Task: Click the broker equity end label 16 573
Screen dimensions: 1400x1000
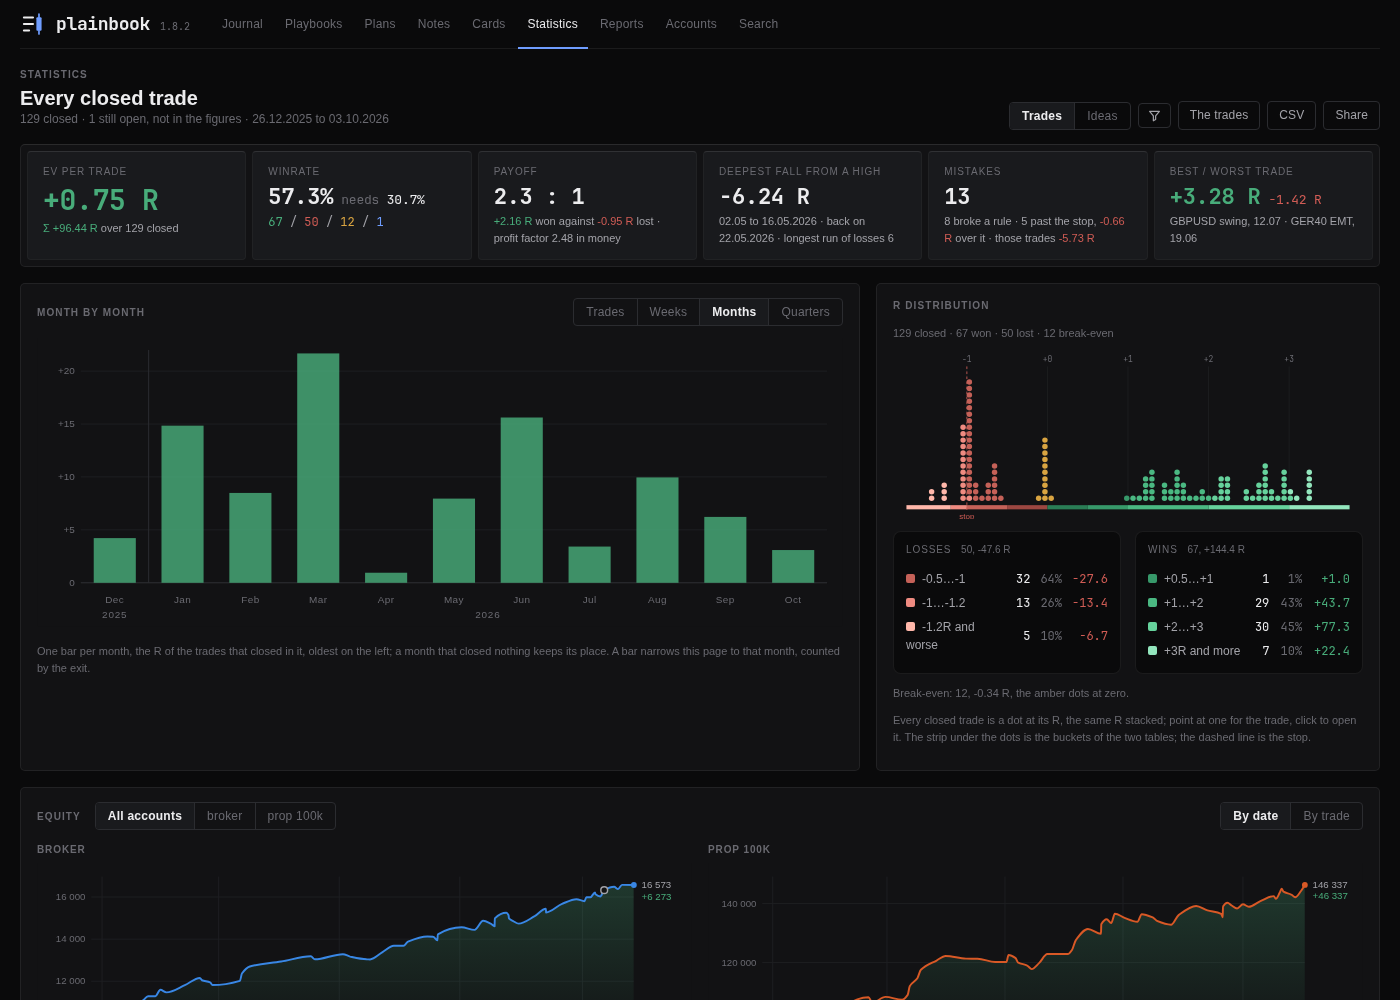Action: (x=656, y=885)
